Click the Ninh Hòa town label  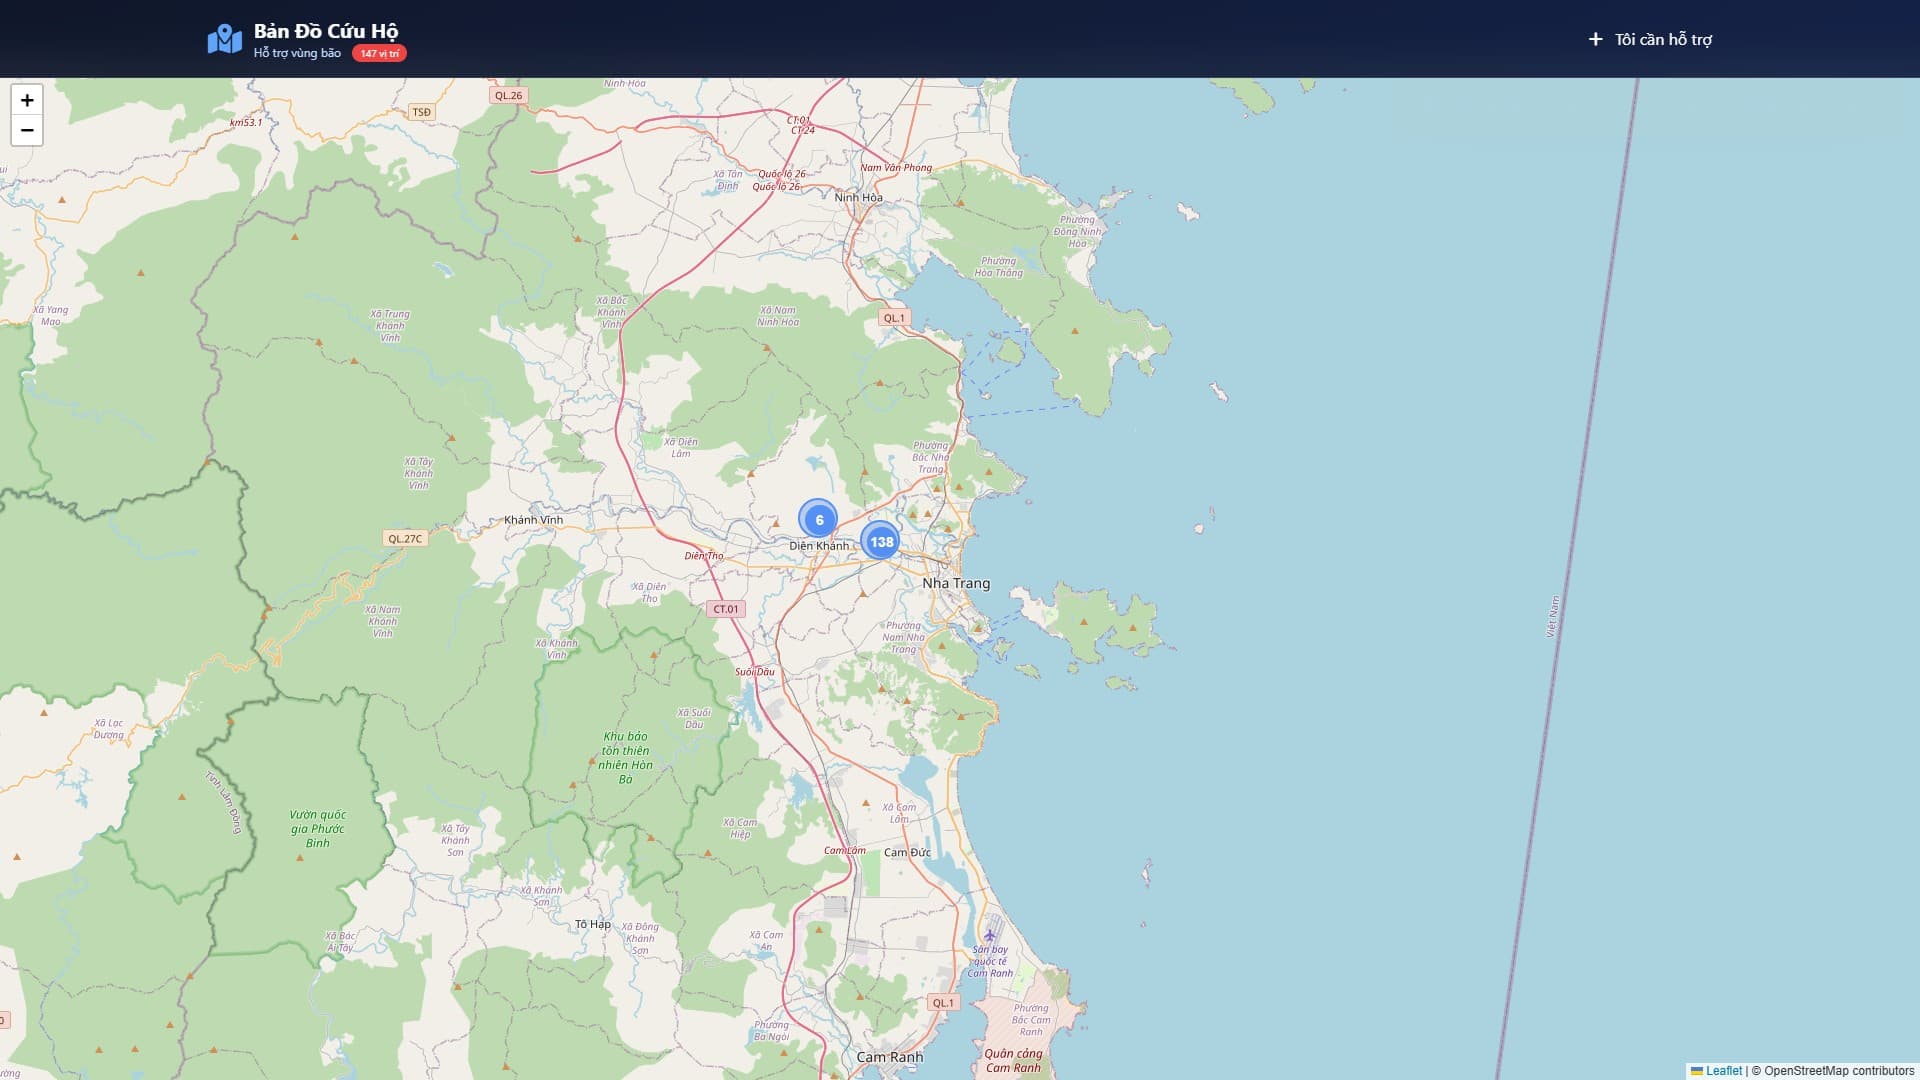pyautogui.click(x=859, y=197)
